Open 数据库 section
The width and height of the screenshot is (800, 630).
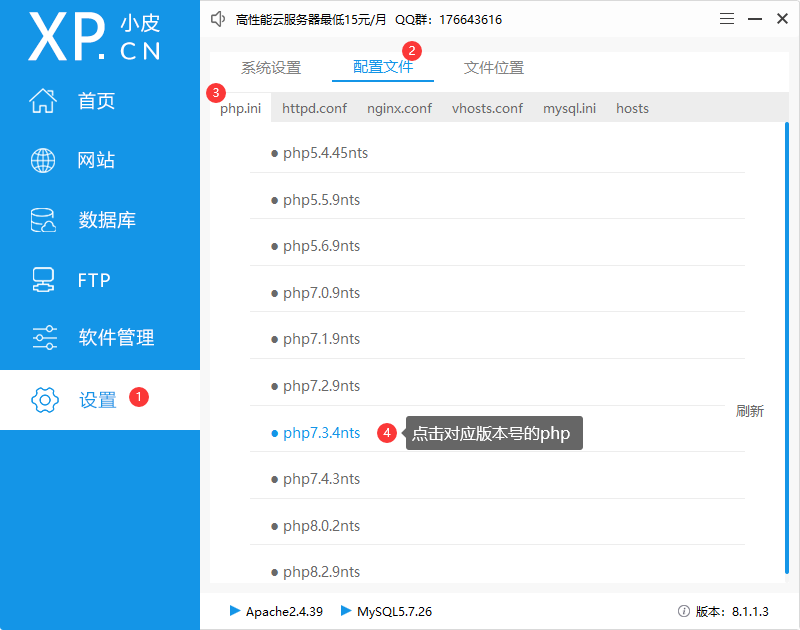click(x=107, y=220)
